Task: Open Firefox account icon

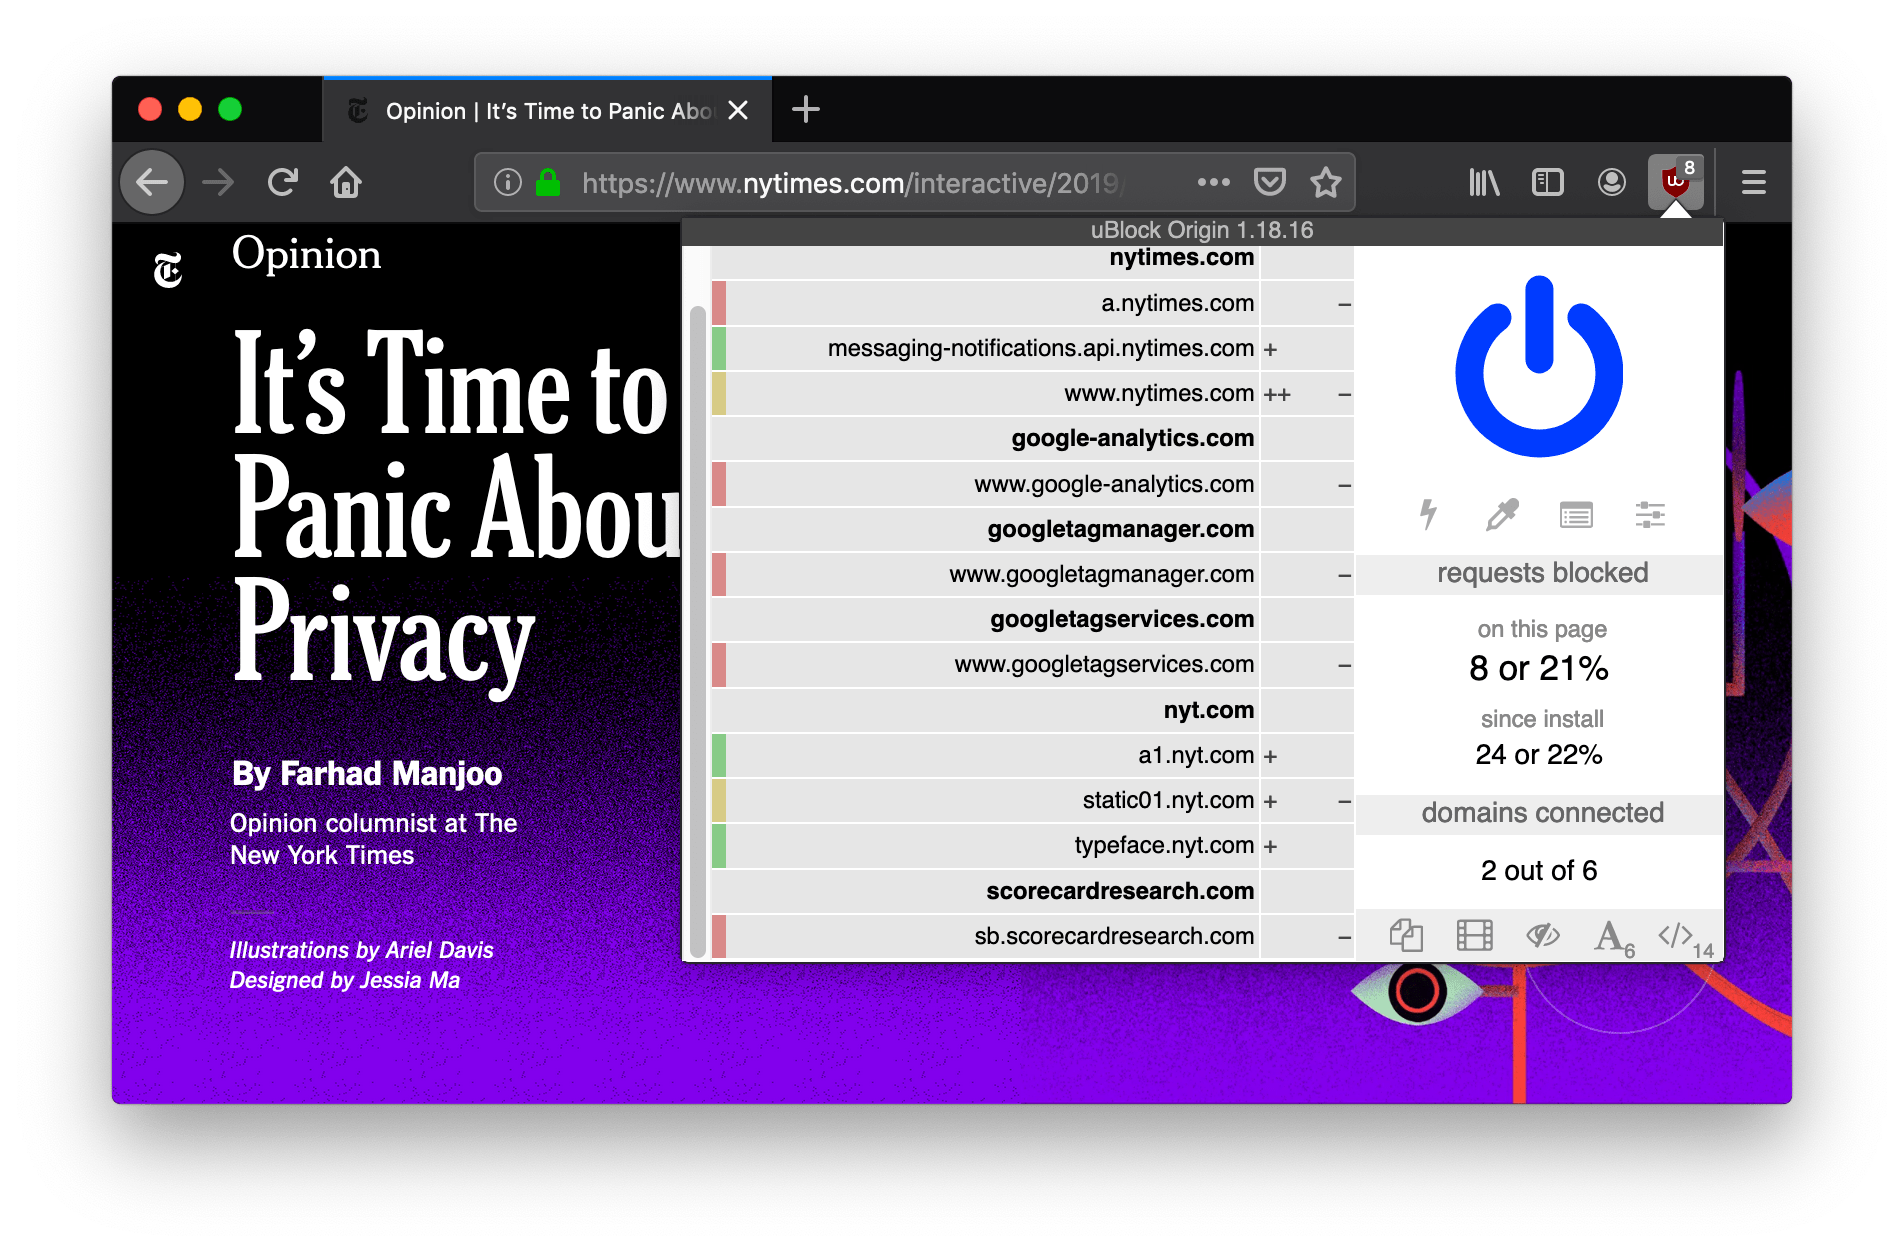Action: [x=1611, y=182]
